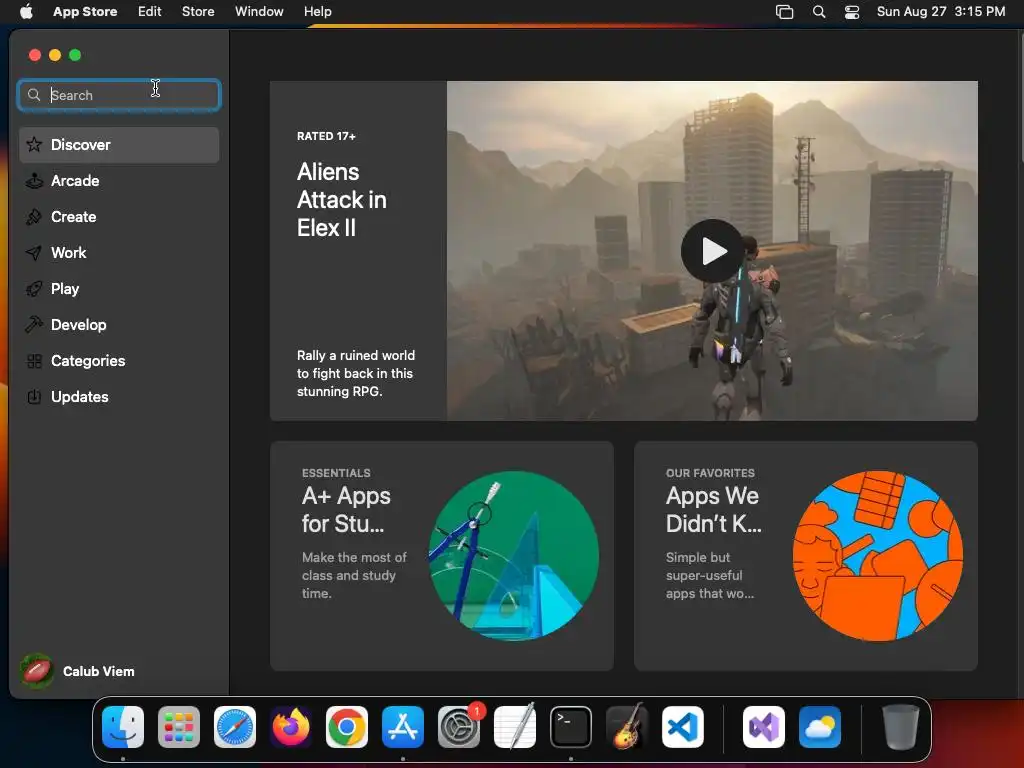The height and width of the screenshot is (768, 1024).
Task: Open the Apple menu
Action: click(x=26, y=11)
